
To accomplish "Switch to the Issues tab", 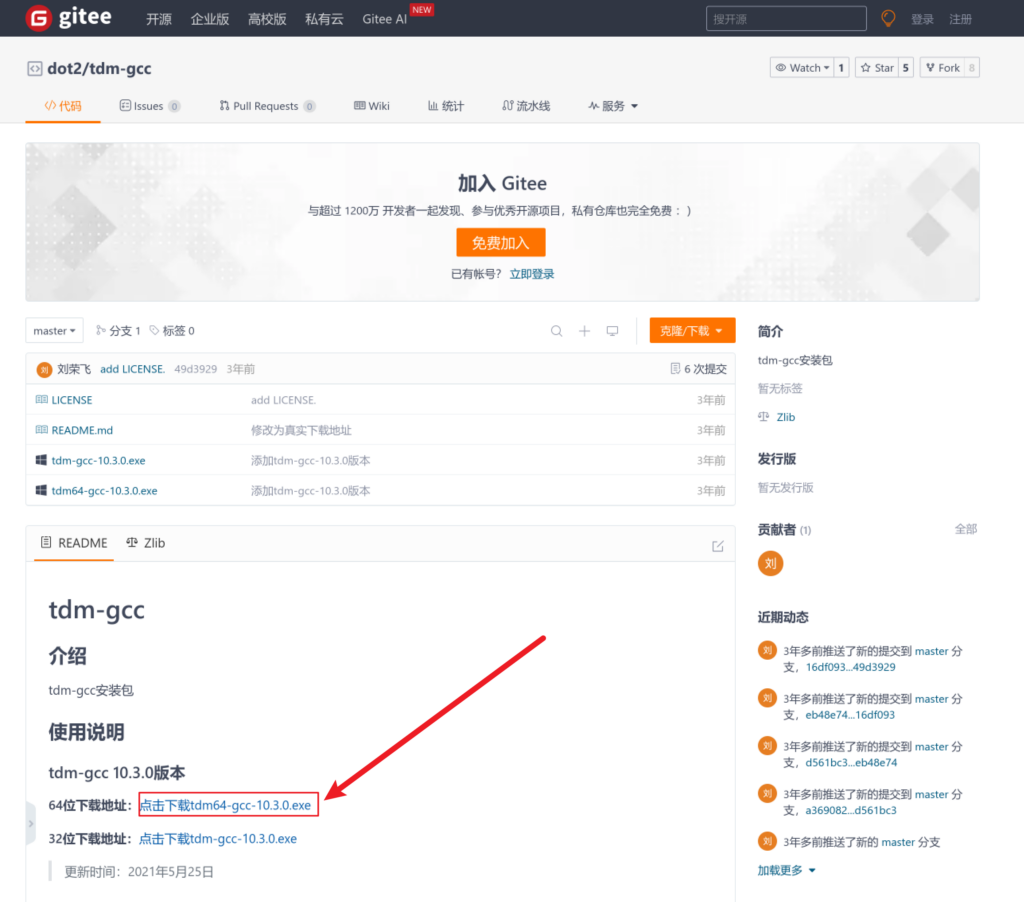I will coord(150,106).
